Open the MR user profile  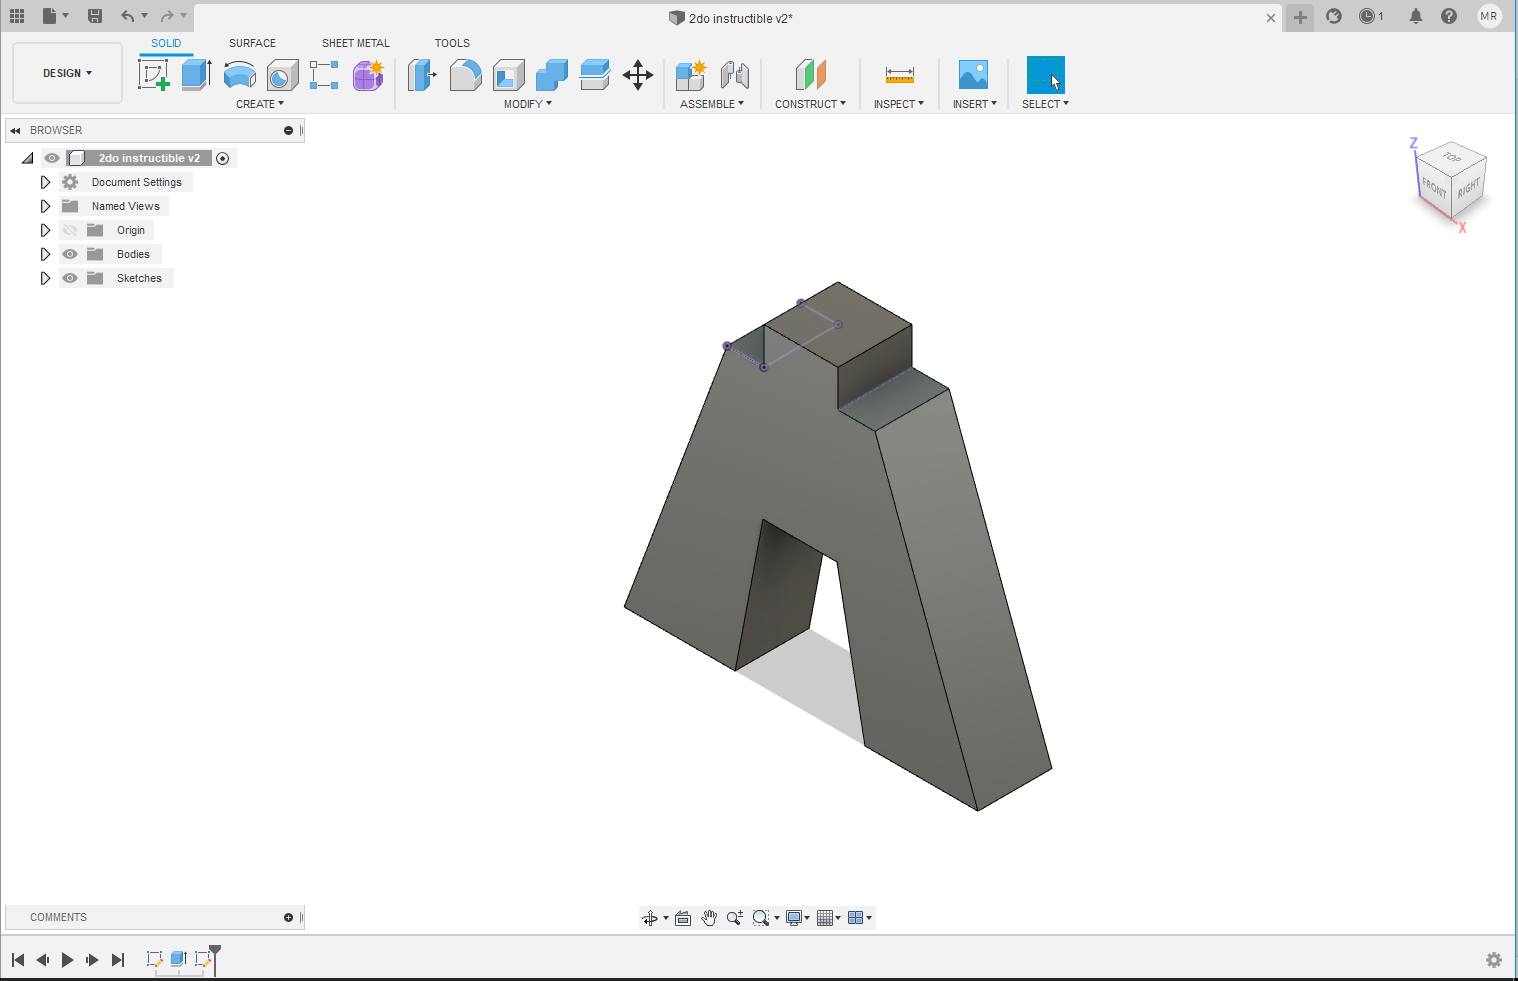(x=1489, y=16)
